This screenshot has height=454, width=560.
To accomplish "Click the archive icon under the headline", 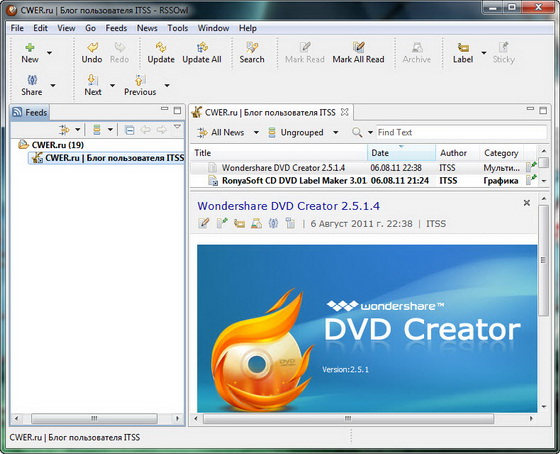I will pyautogui.click(x=256, y=224).
